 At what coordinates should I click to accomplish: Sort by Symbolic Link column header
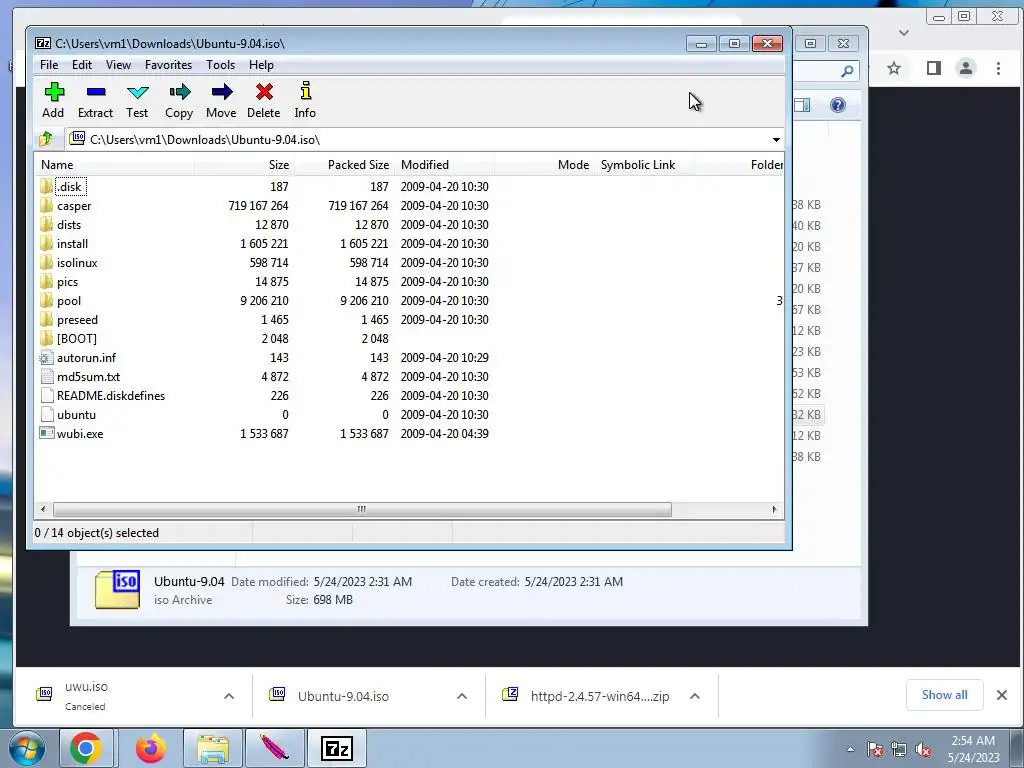644,165
